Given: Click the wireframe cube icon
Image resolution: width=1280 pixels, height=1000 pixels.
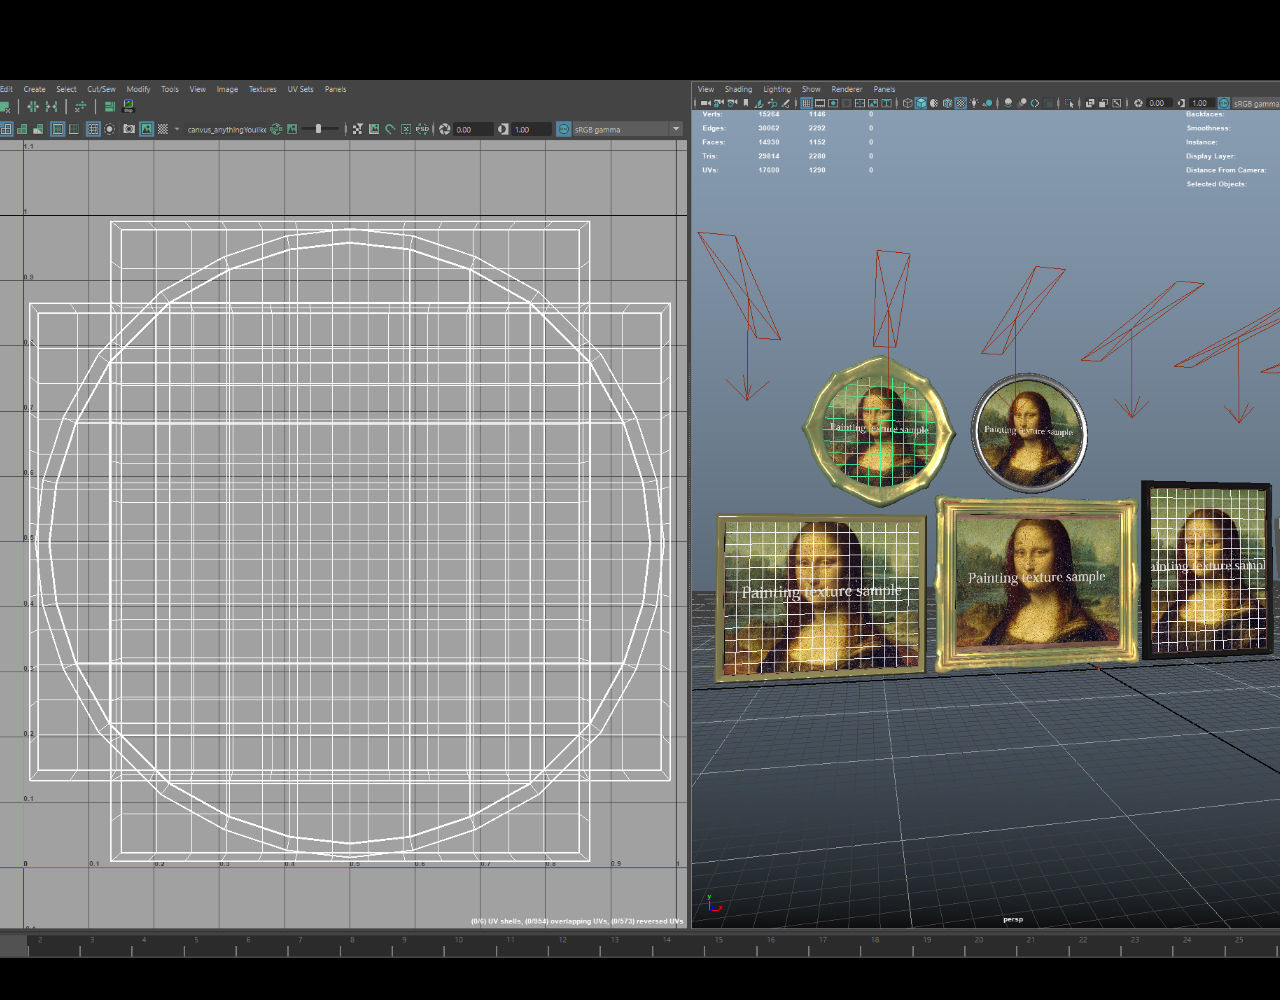Looking at the screenshot, I should [908, 103].
